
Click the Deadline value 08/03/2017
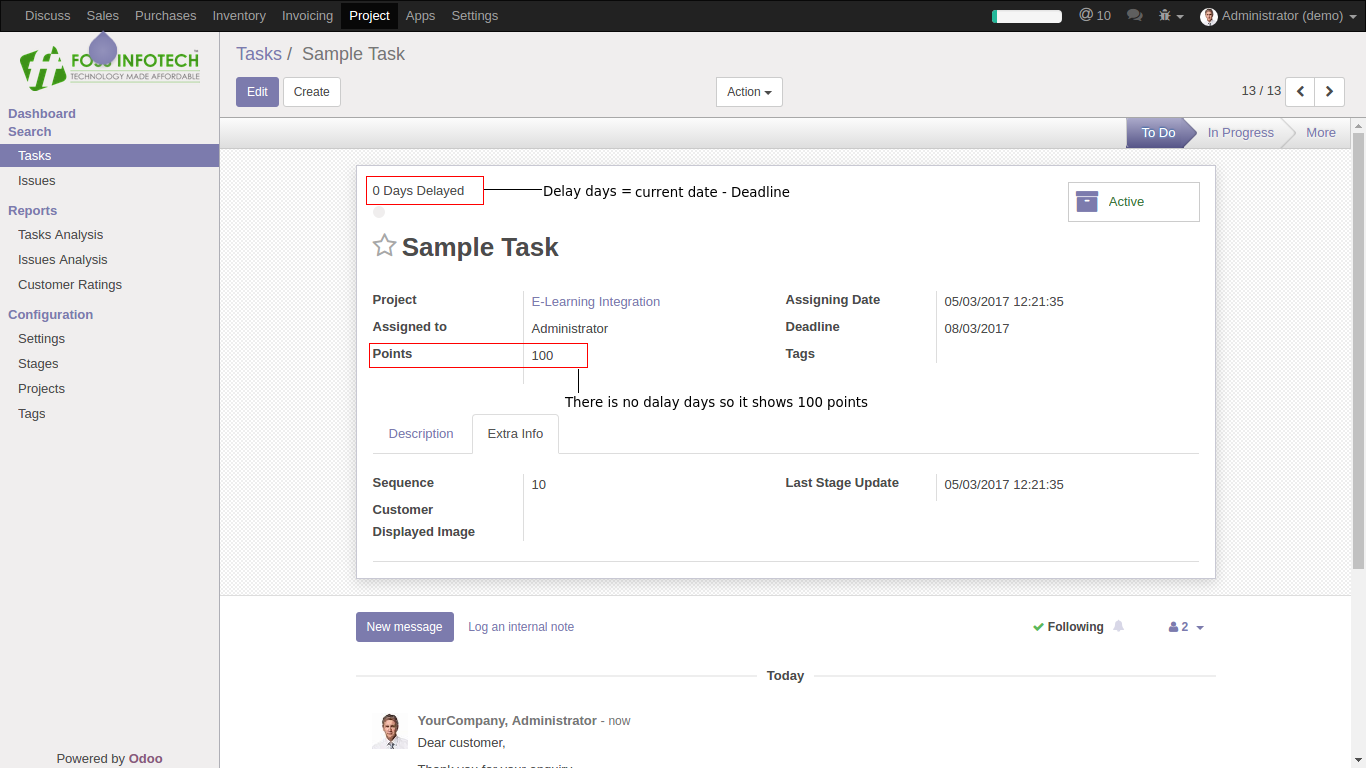(x=977, y=329)
